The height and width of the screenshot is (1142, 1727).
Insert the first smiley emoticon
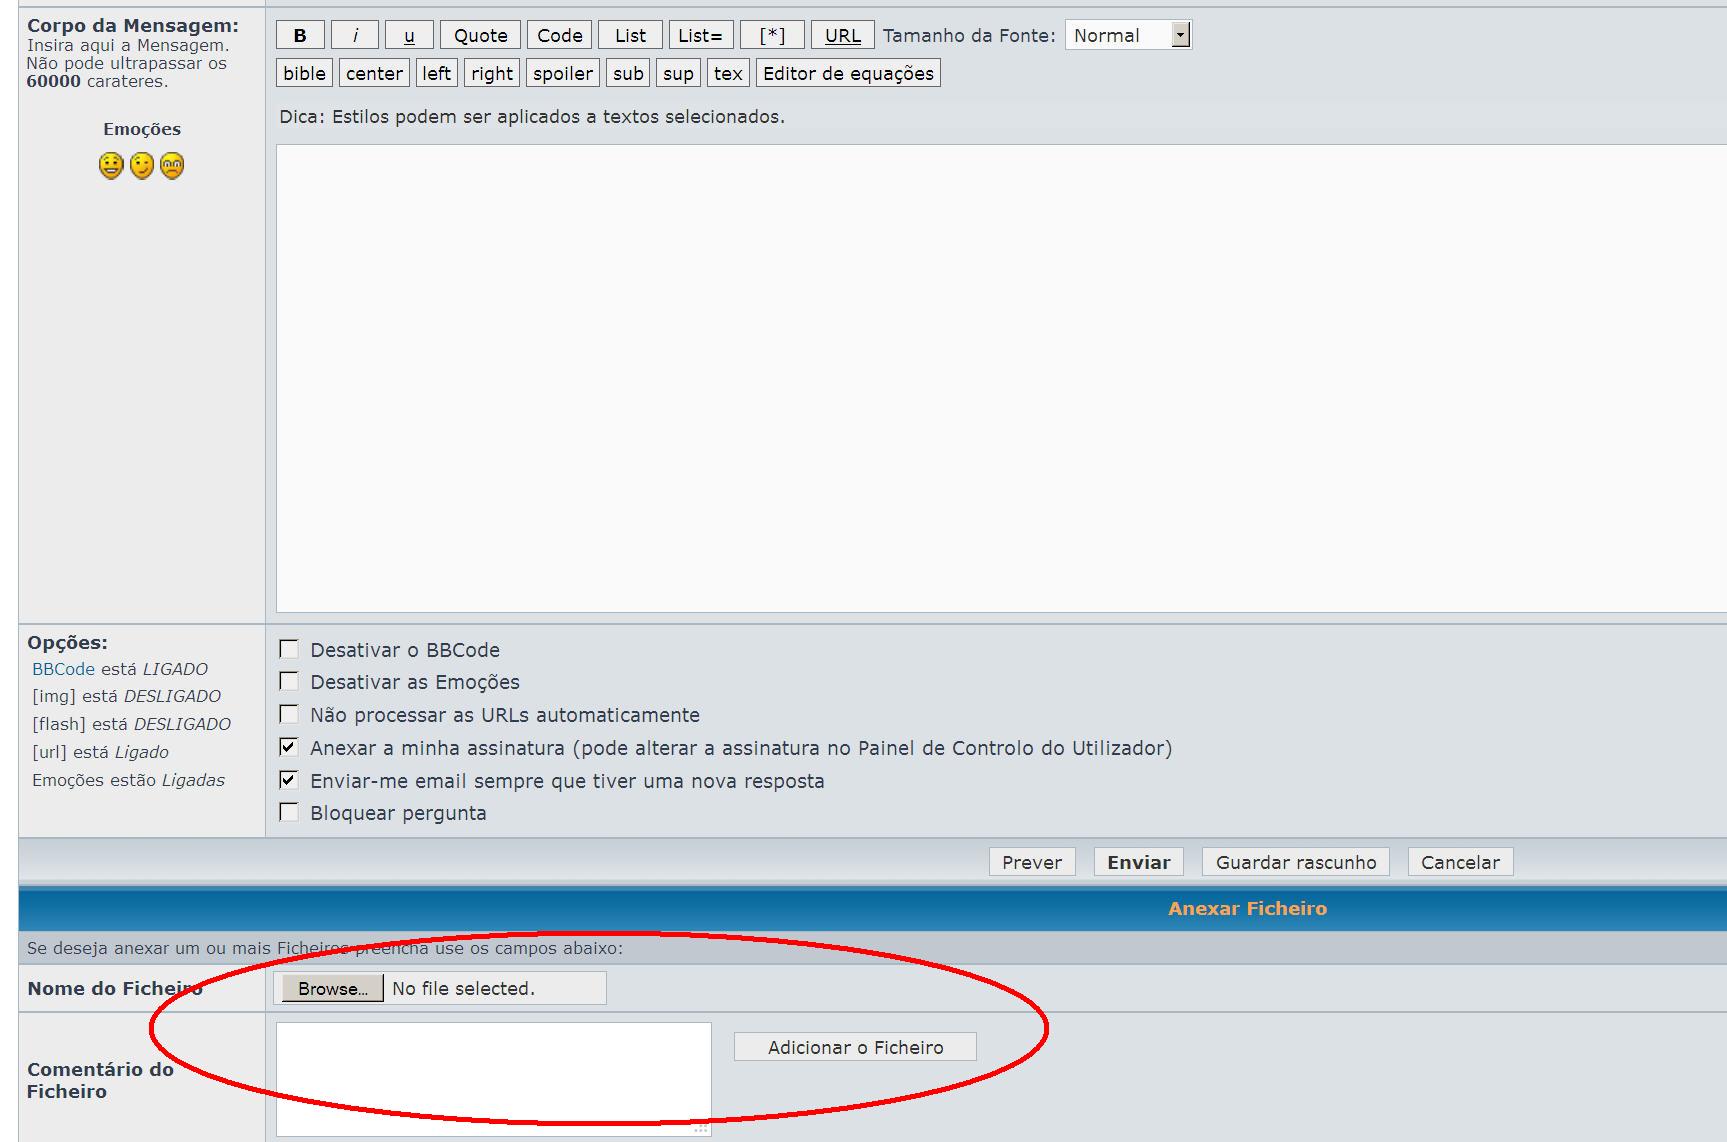coord(111,165)
